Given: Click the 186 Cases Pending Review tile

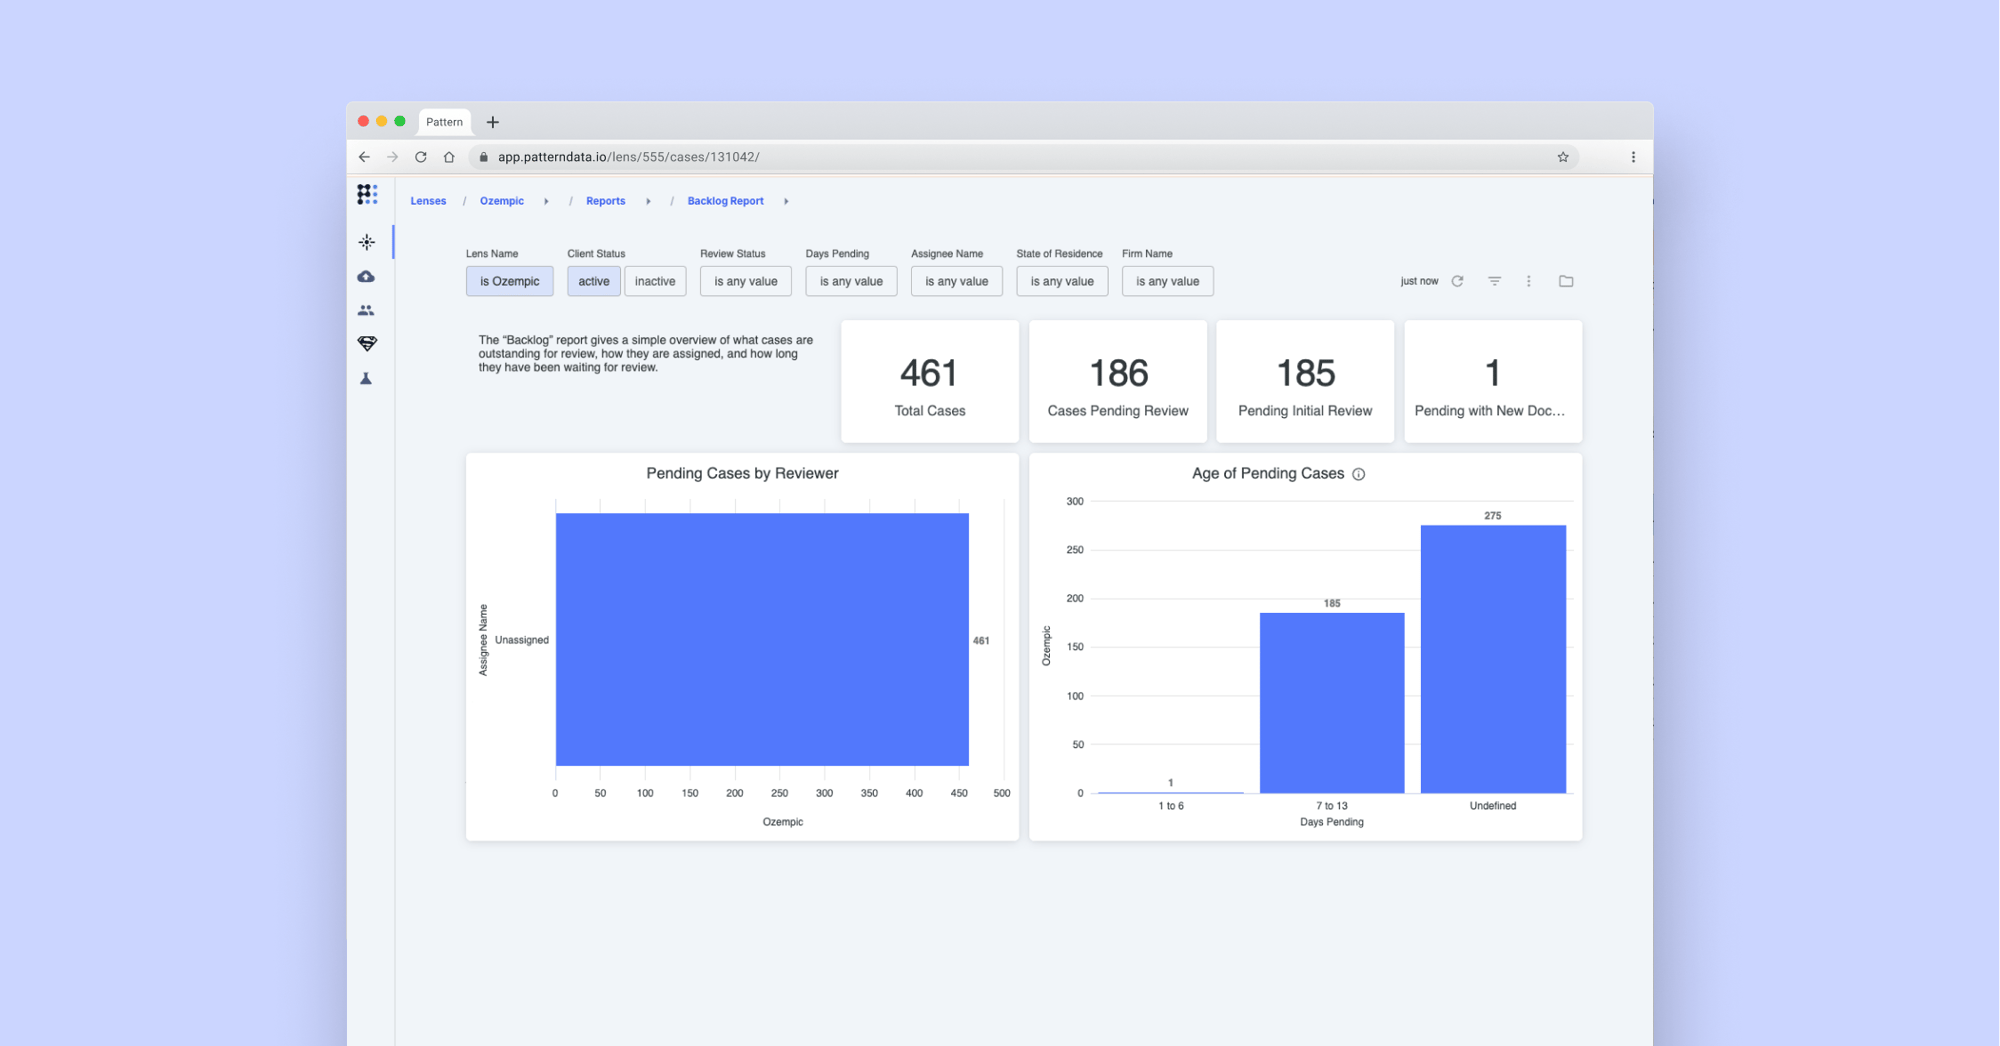Looking at the screenshot, I should 1118,381.
